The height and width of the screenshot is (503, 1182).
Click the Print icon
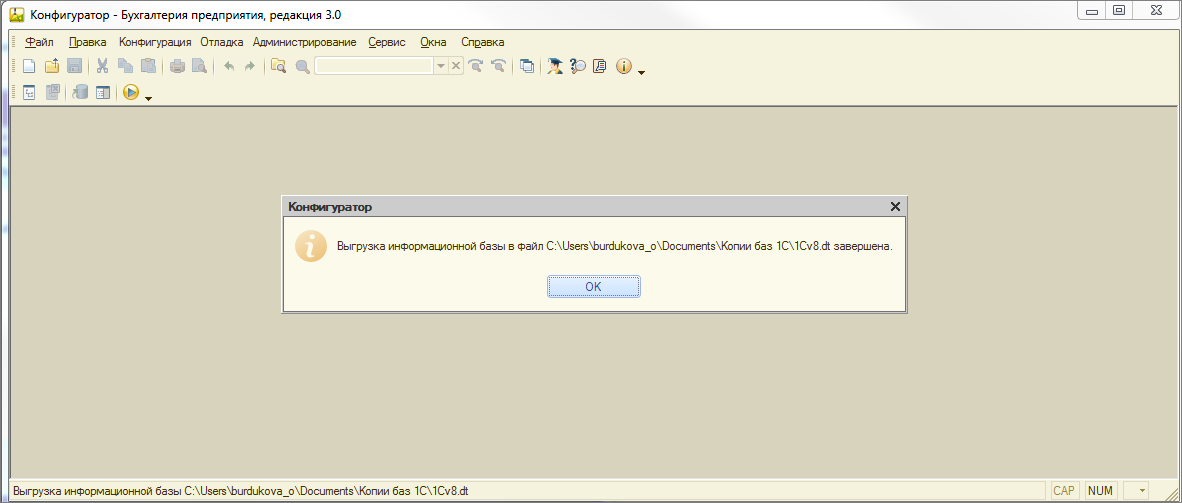click(177, 66)
